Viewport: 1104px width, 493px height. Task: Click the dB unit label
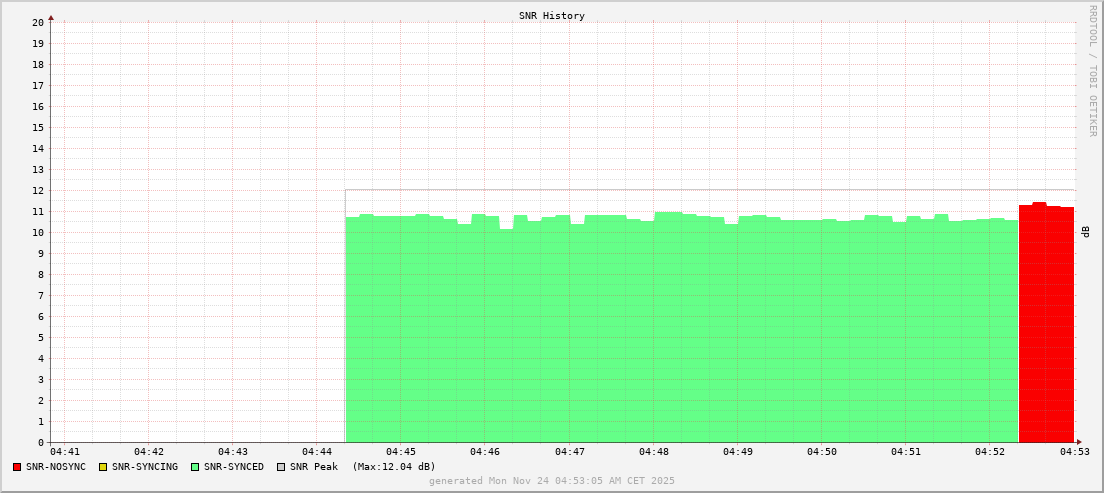click(x=1086, y=232)
